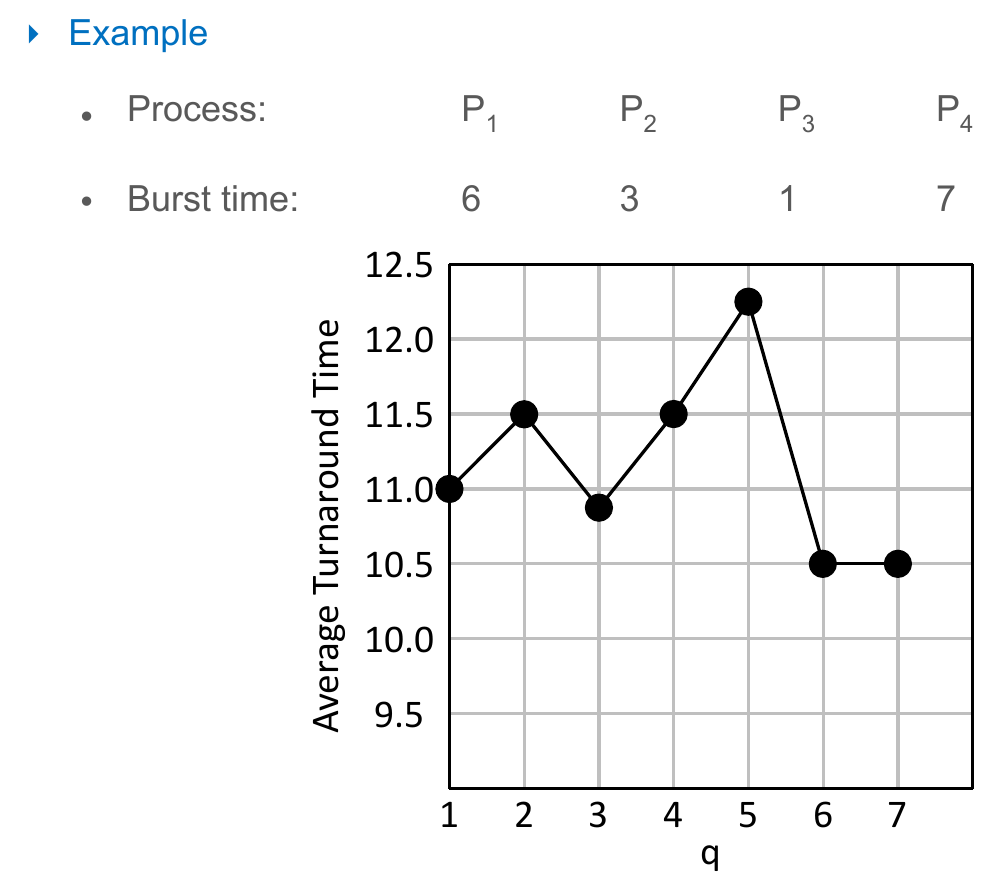Select the P1 process label

point(479,113)
